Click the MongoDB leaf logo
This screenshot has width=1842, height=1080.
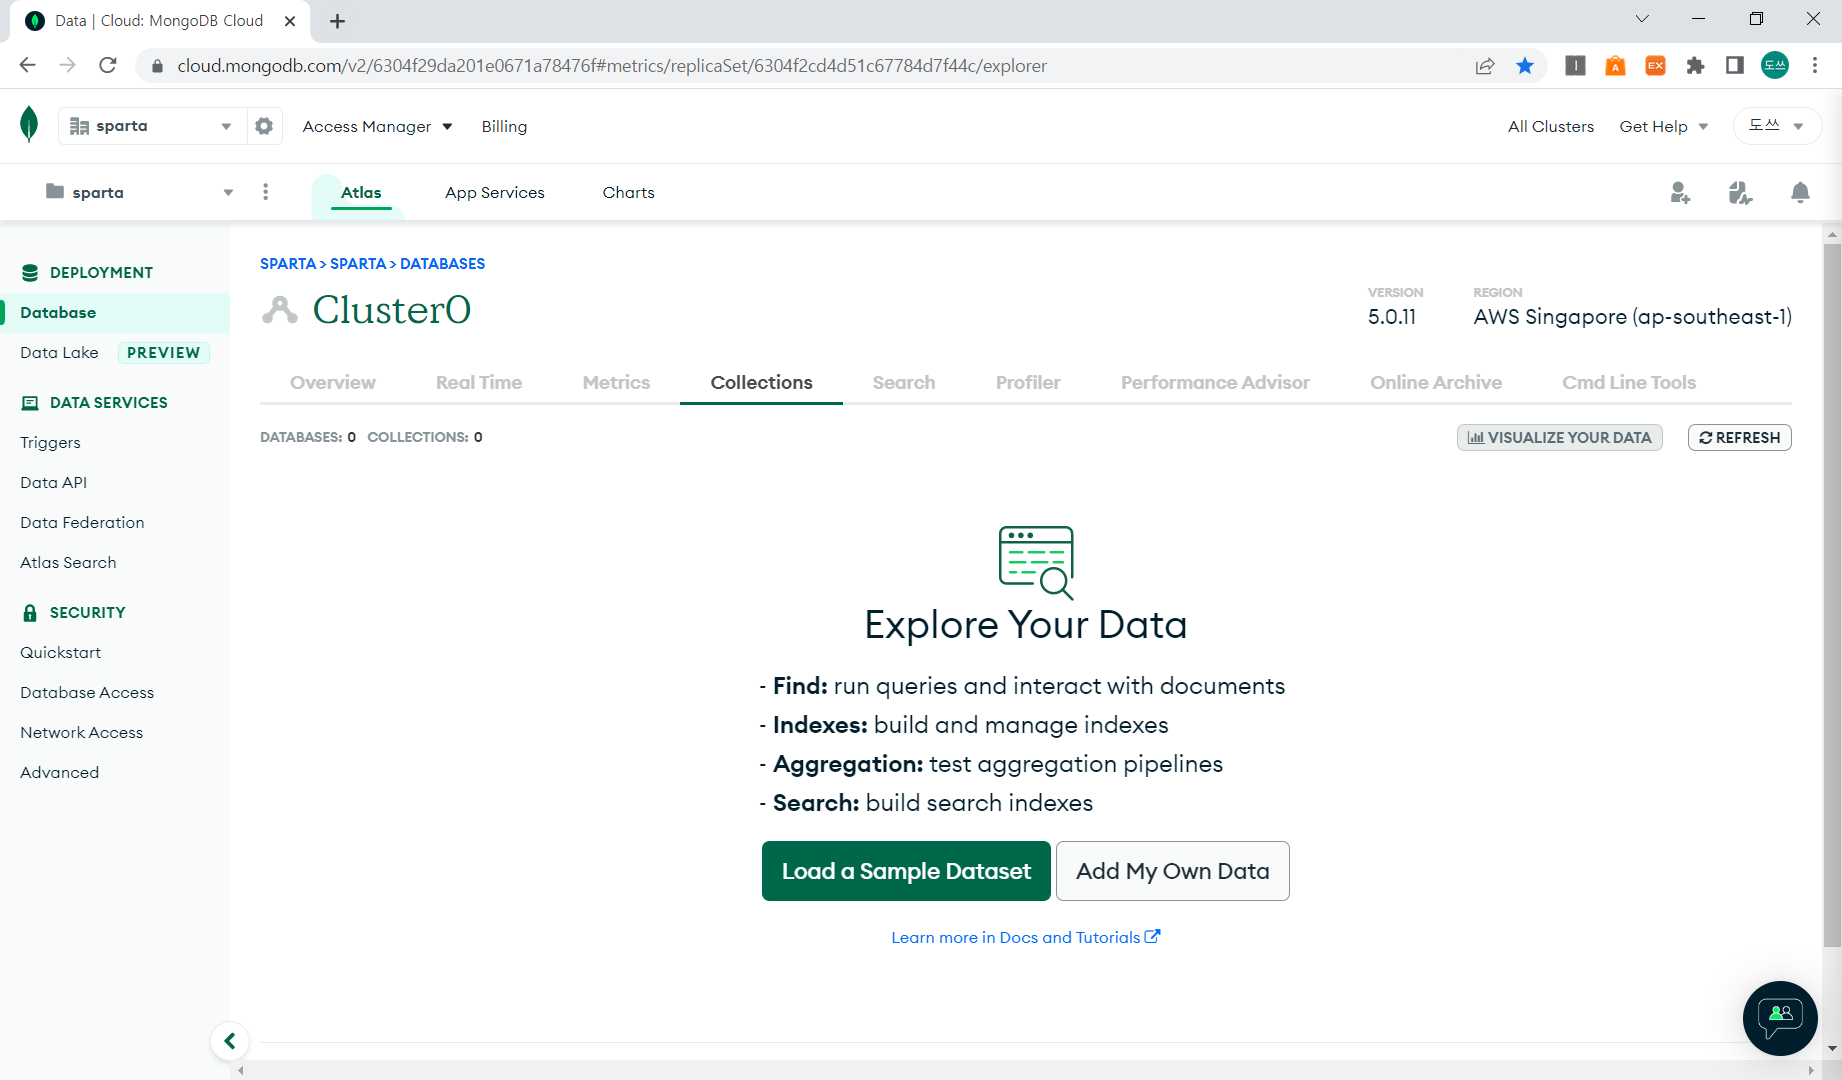click(30, 125)
